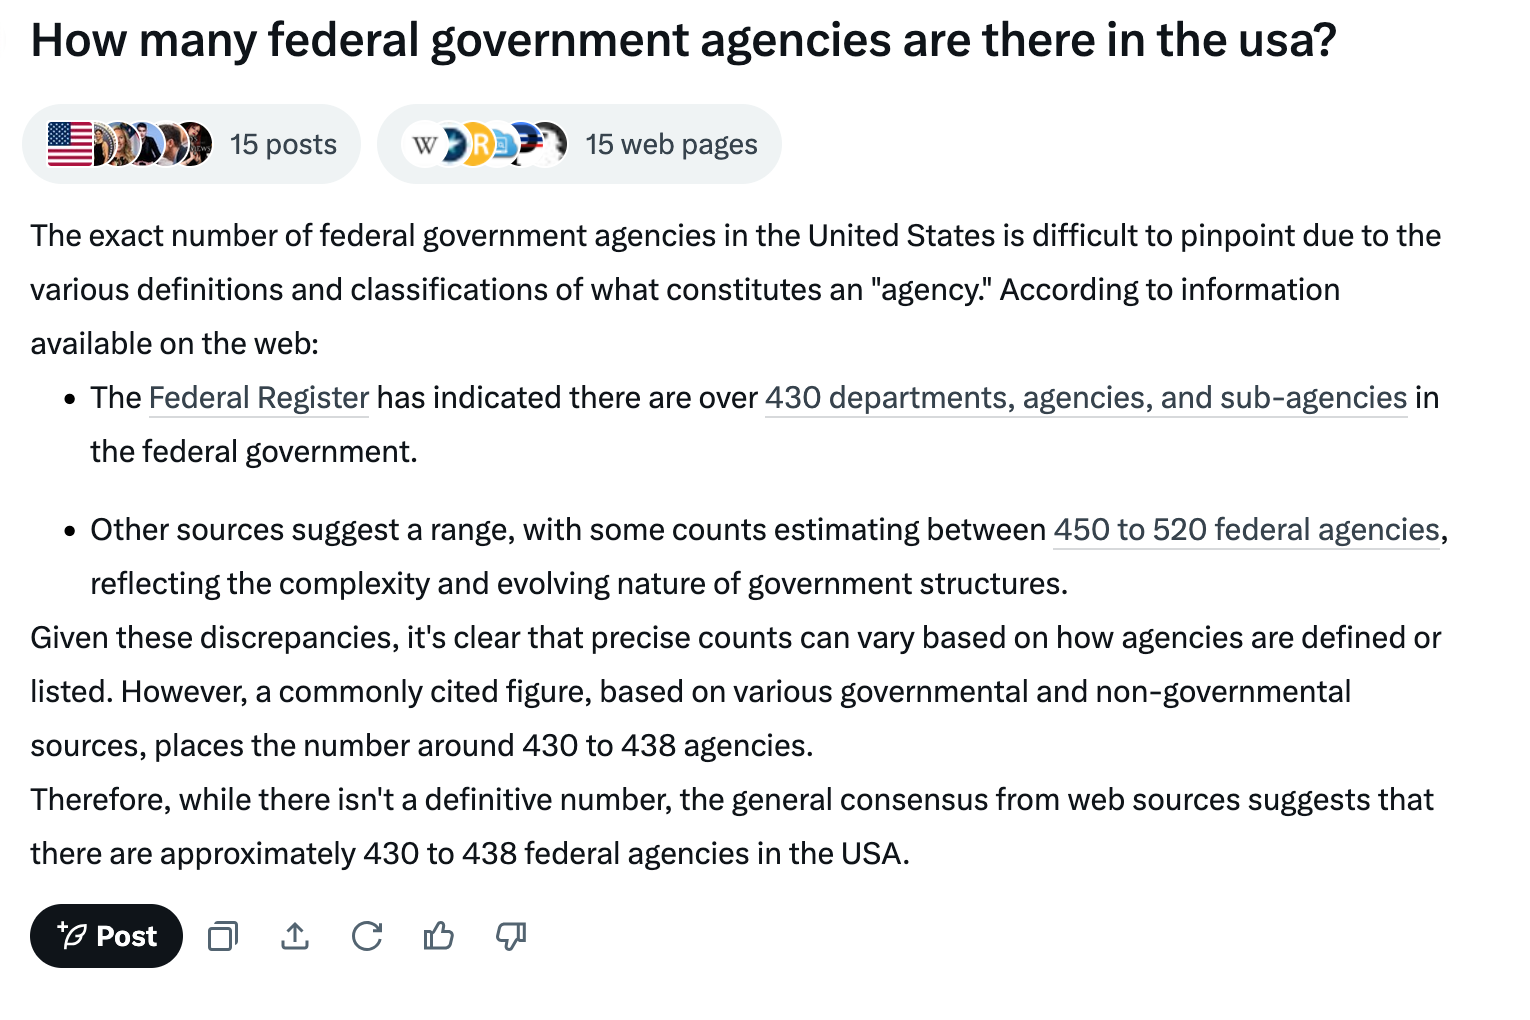Viewport: 1530px width, 1020px height.
Task: Follow the 430 departments, agencies, sub-agencies link
Action: click(1086, 398)
